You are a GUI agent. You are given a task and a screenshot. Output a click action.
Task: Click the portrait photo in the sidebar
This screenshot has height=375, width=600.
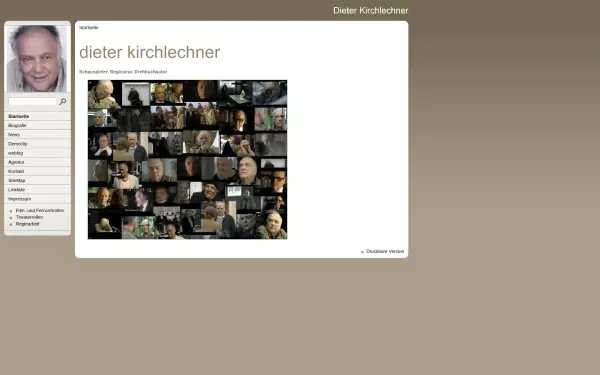[x=37, y=58]
